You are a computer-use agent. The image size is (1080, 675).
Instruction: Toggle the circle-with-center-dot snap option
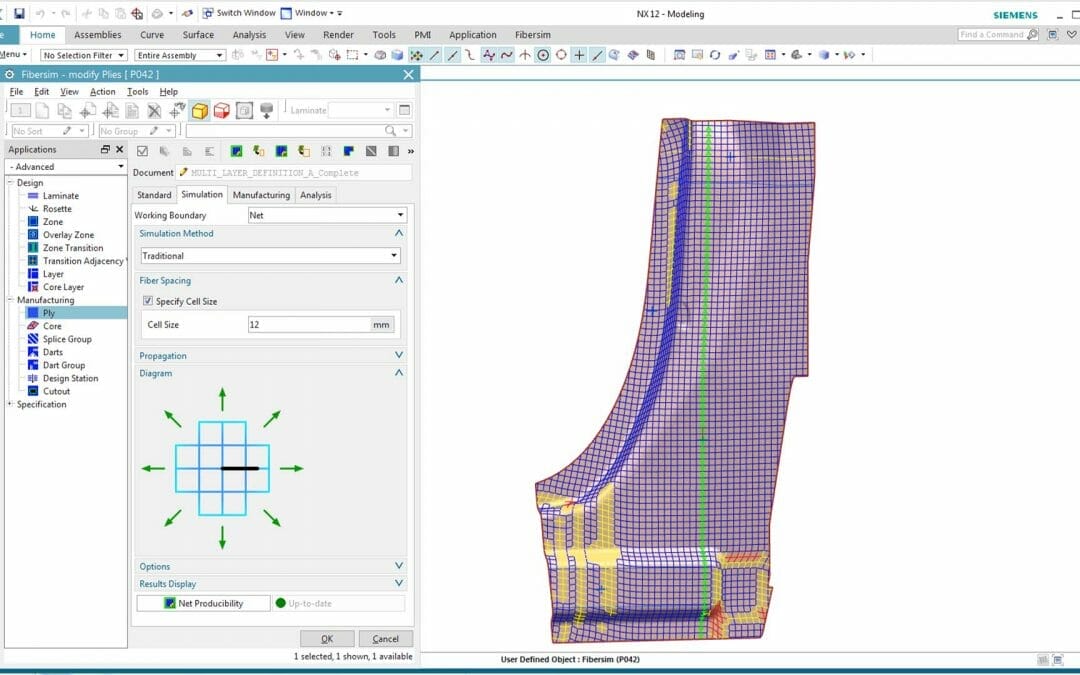tap(543, 55)
